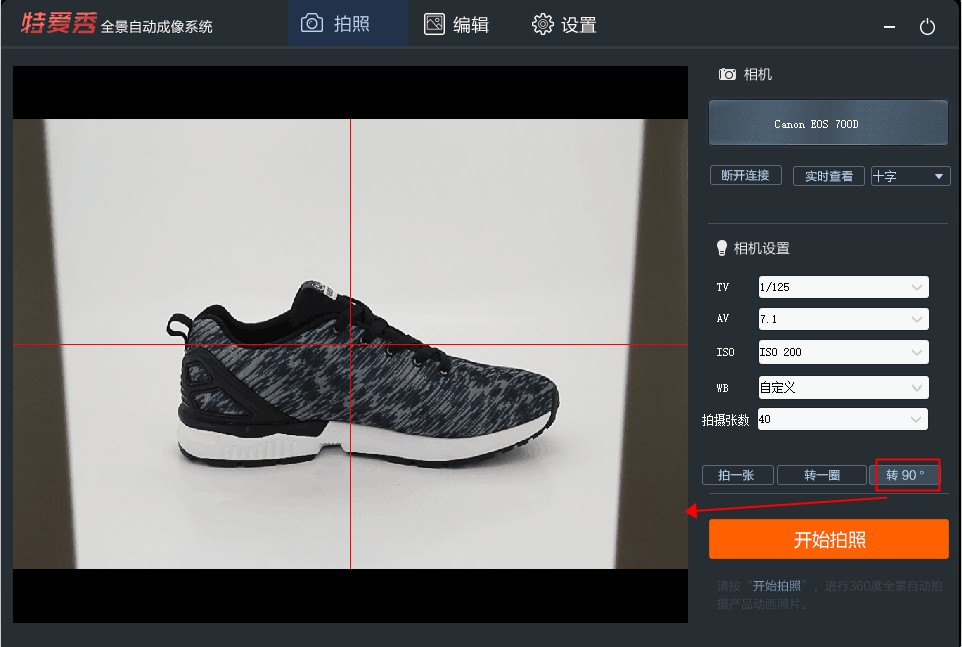The image size is (962, 647).
Task: Expand the TV shutter speed dropdown
Action: (843, 287)
